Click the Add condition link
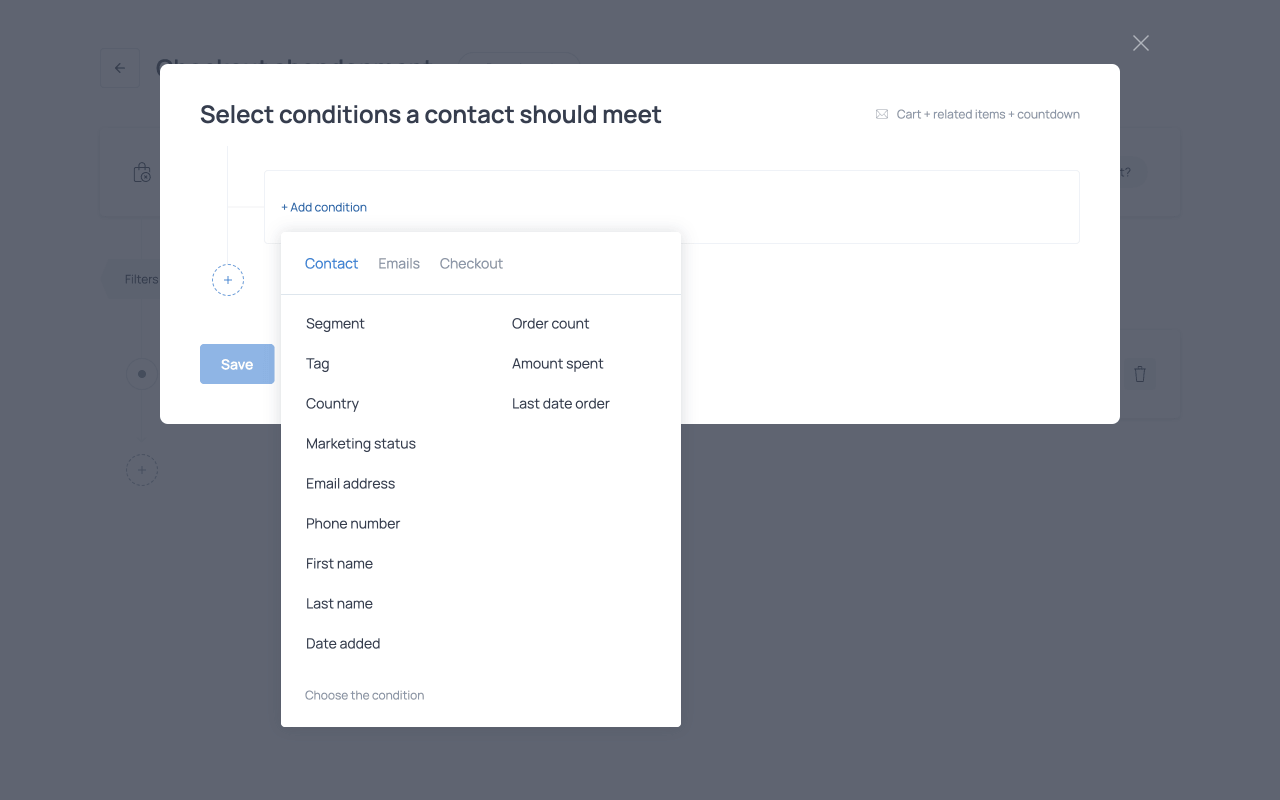The image size is (1280, 800). click(324, 207)
